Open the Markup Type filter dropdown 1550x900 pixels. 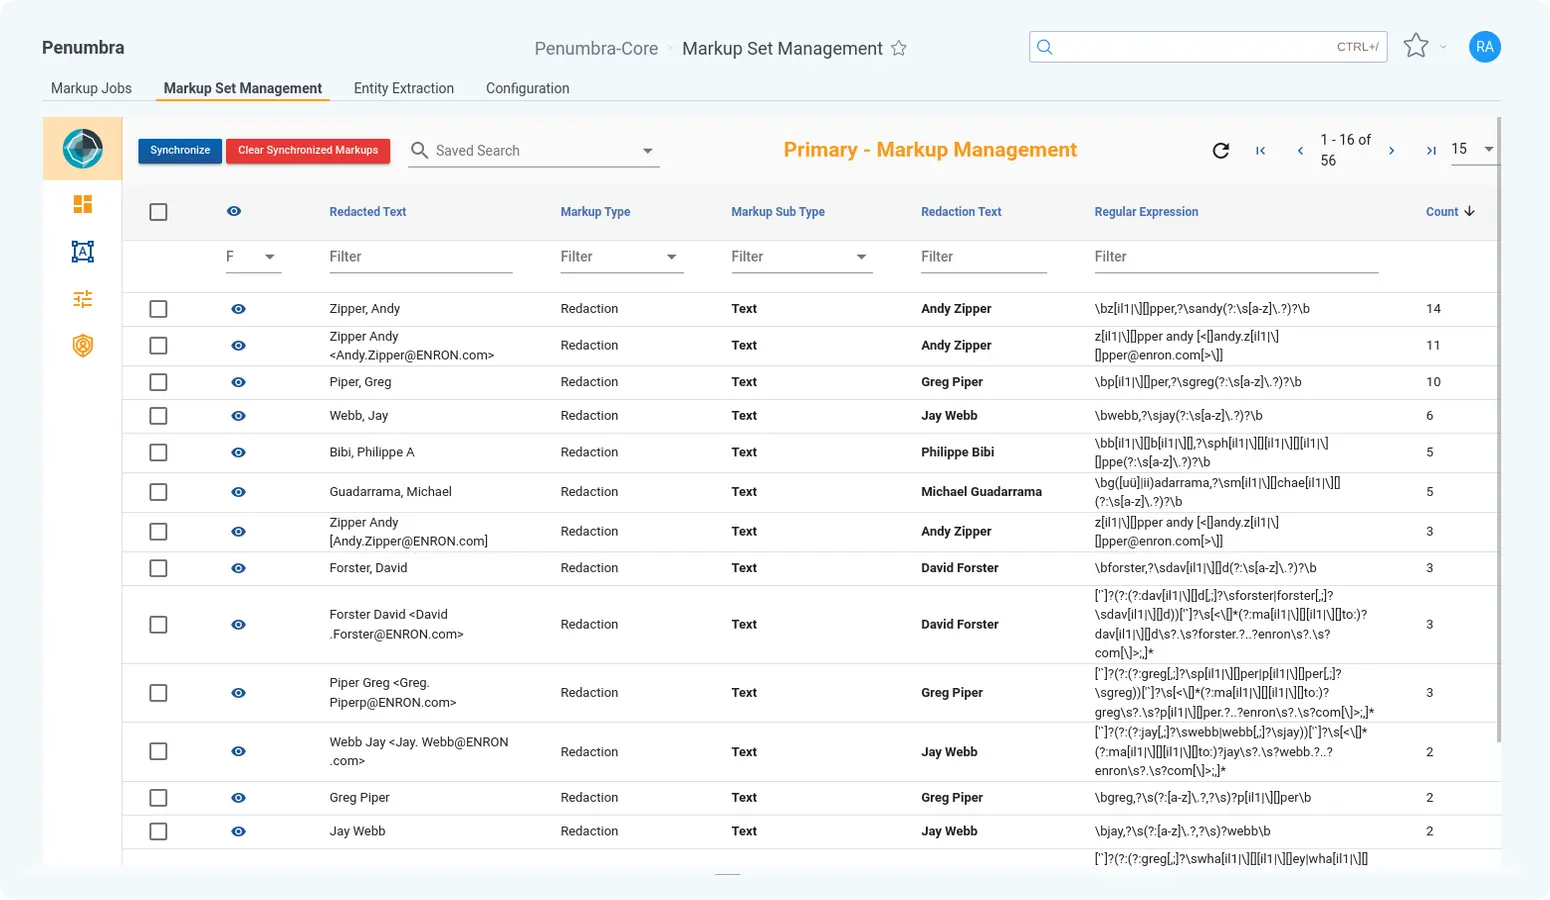pos(671,257)
